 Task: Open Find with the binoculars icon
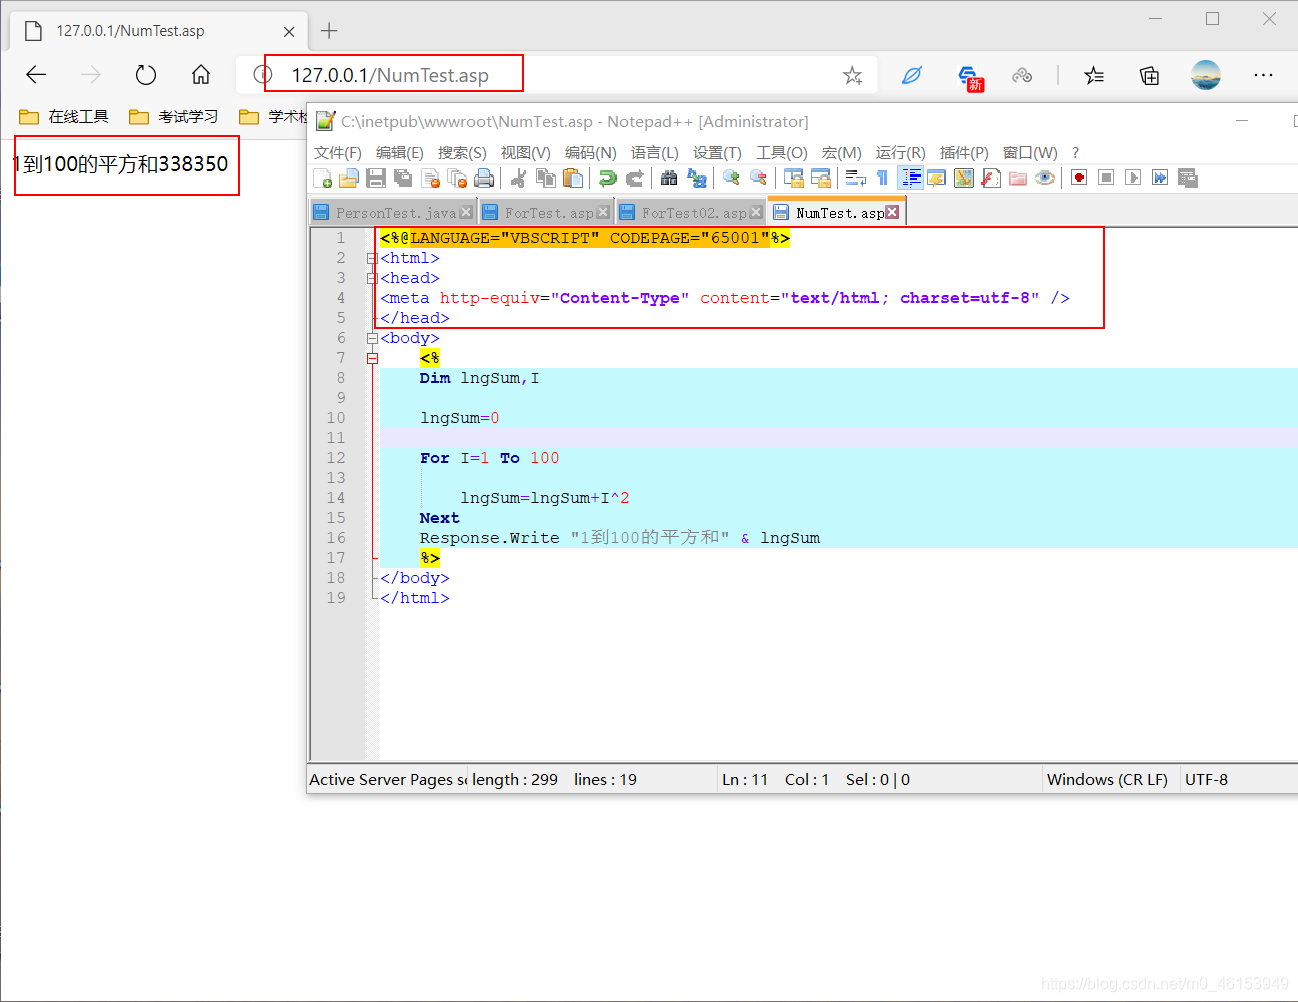tap(669, 178)
